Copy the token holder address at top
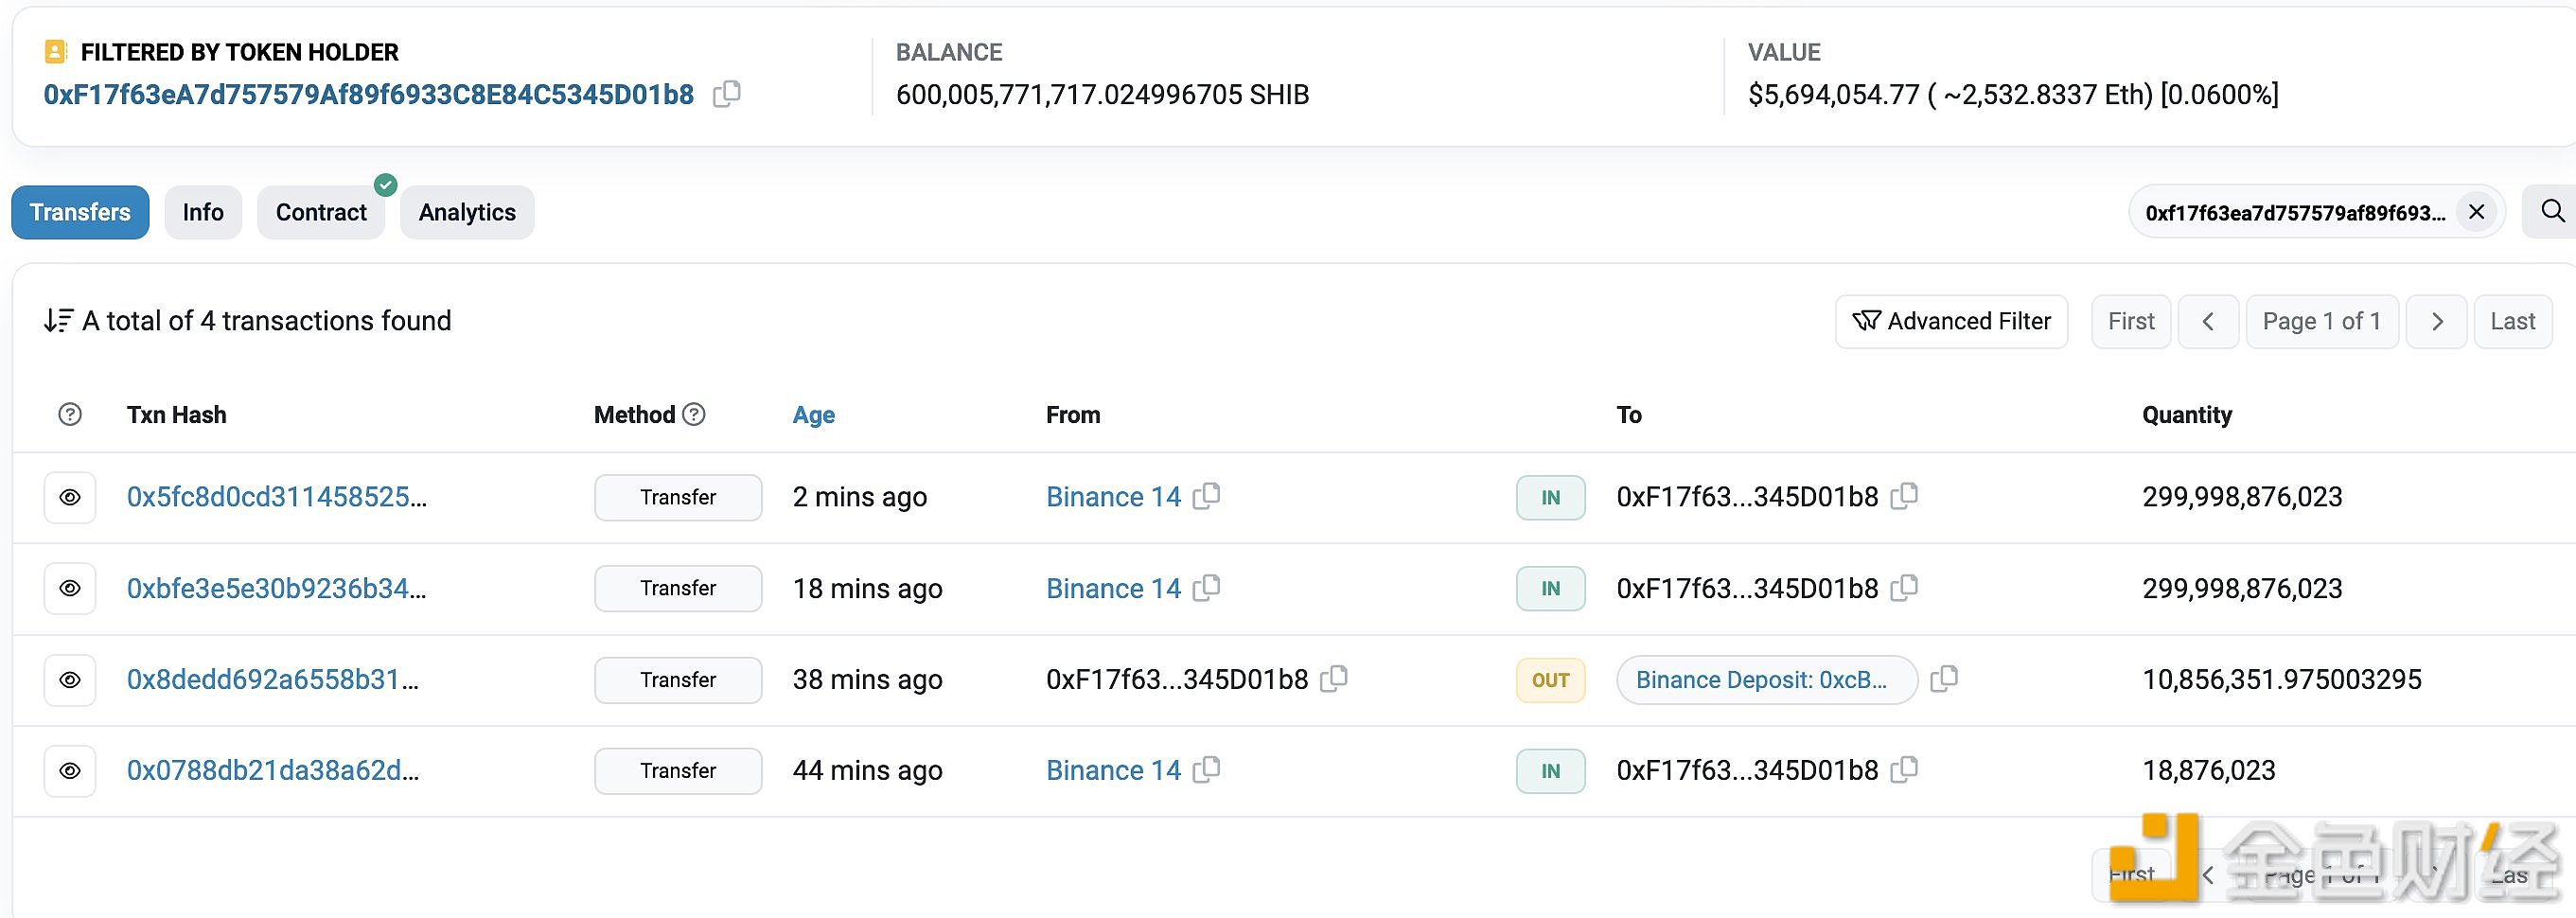2576x918 pixels. click(726, 94)
